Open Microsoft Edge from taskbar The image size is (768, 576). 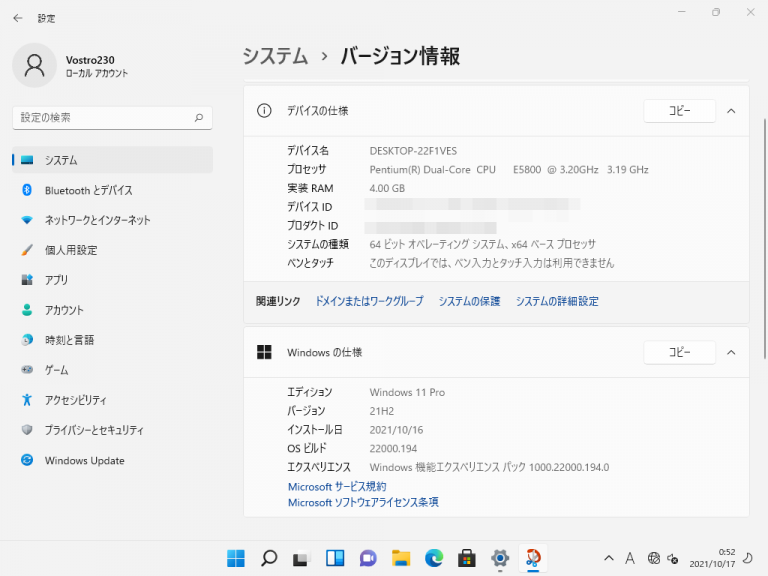coord(433,557)
